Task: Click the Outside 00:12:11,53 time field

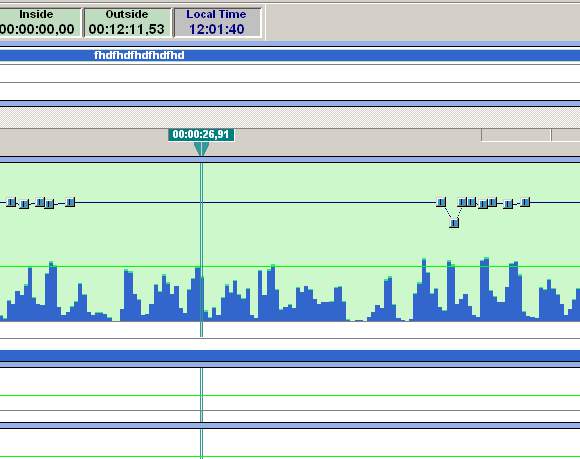Action: 127,23
